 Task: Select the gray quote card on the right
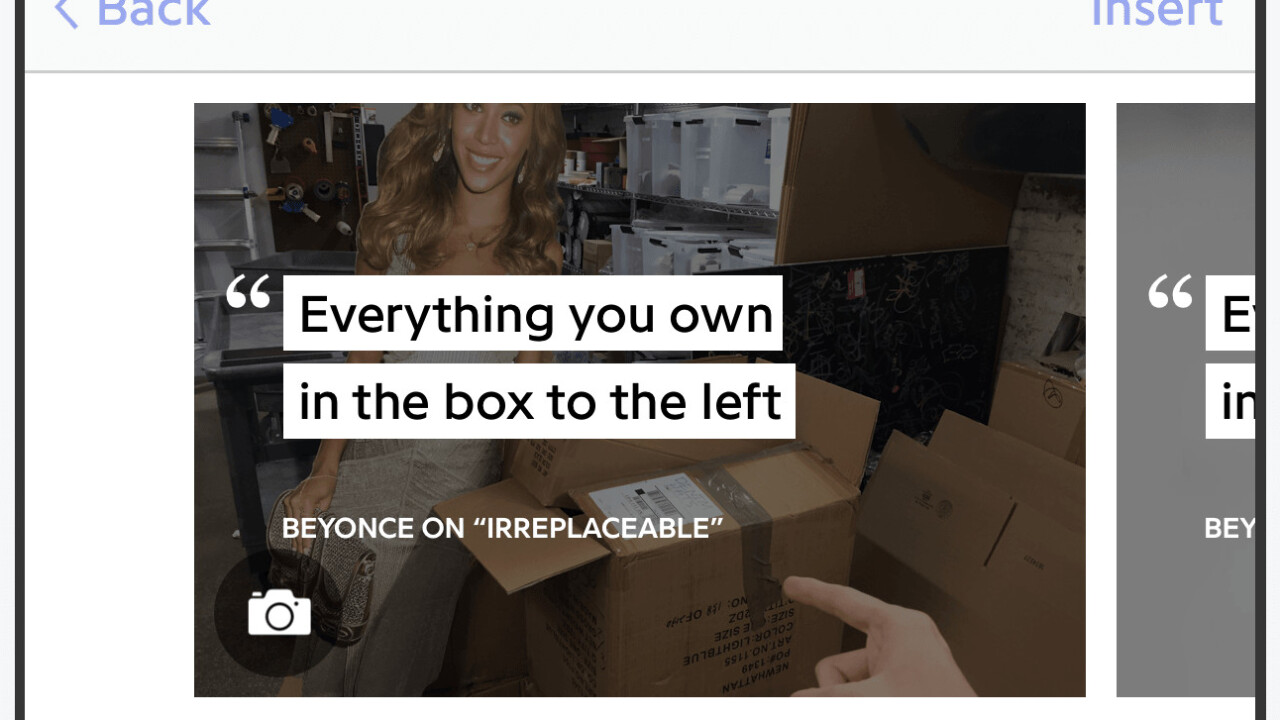tap(1185, 400)
